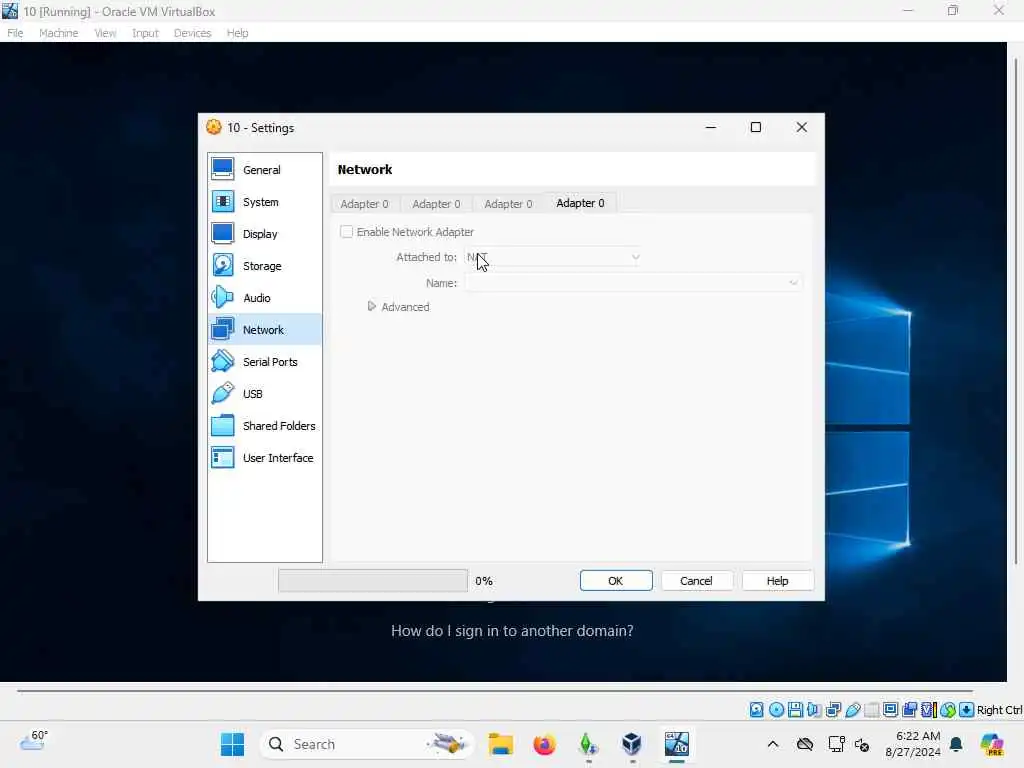Screen dimensions: 1024x768
Task: Open the VirtualBox Help menu
Action: [237, 33]
